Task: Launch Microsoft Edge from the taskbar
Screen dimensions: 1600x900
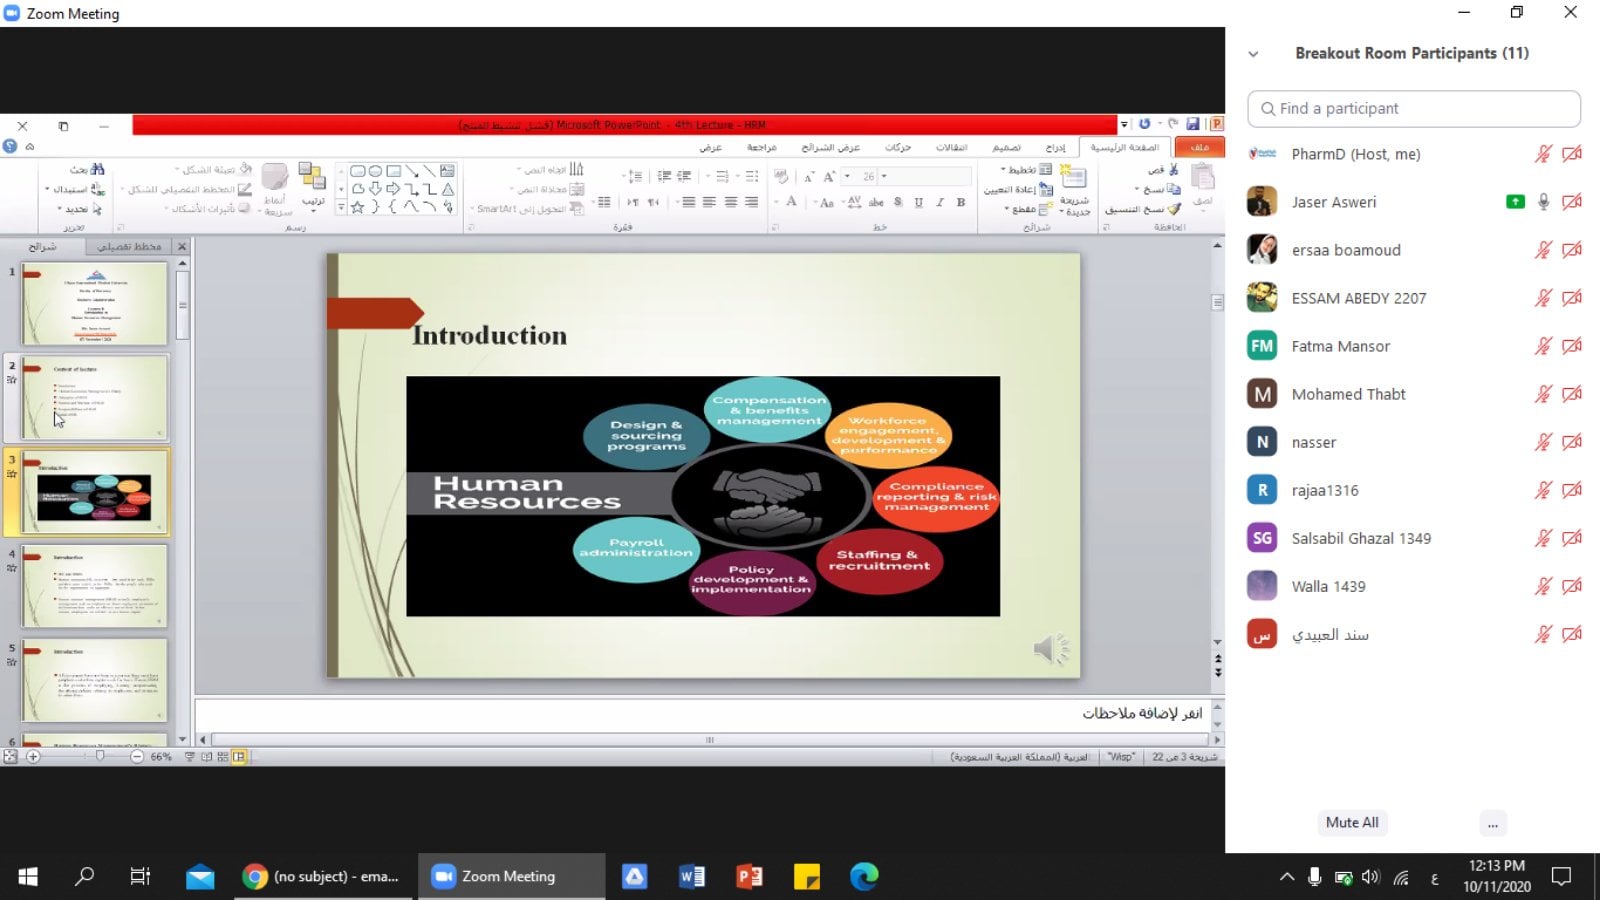Action: pyautogui.click(x=864, y=877)
